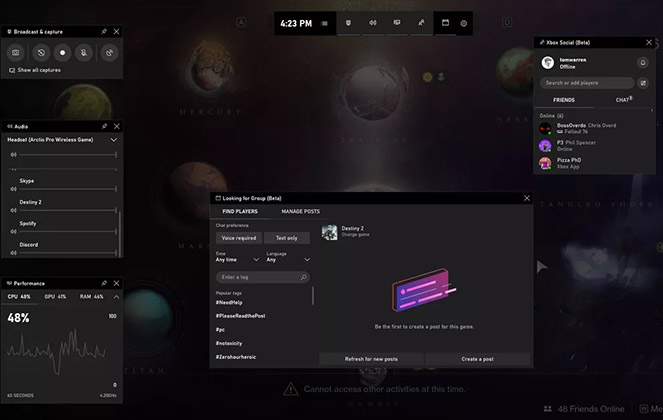
Task: Expand the Headset audio device dropdown
Action: point(114,140)
